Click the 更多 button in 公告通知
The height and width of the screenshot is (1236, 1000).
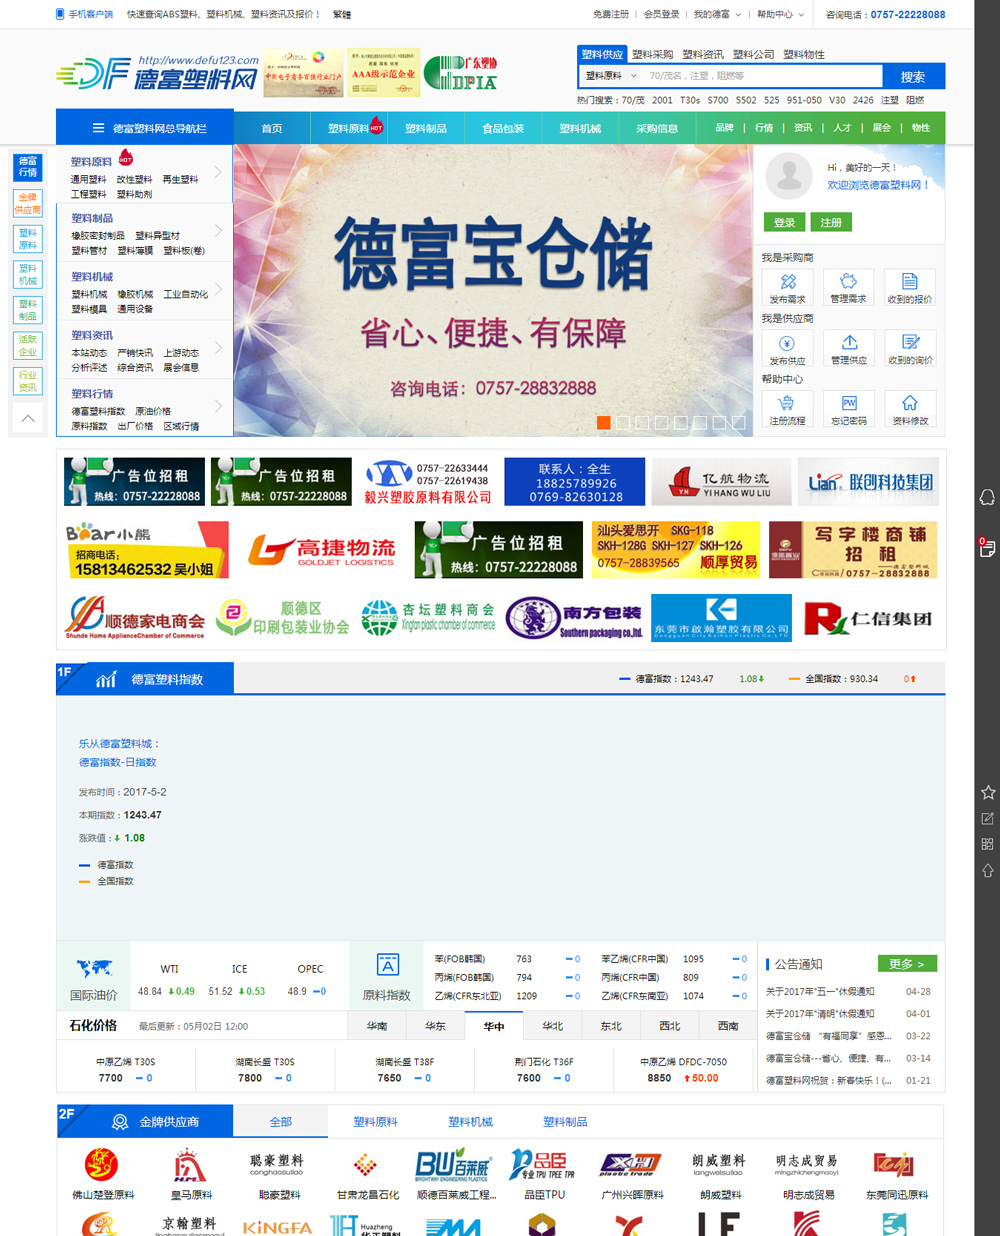(x=907, y=964)
